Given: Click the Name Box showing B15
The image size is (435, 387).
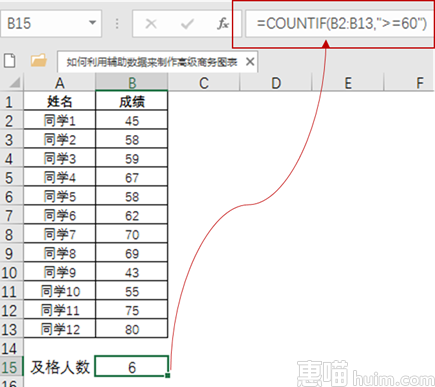Looking at the screenshot, I should tap(51, 23).
